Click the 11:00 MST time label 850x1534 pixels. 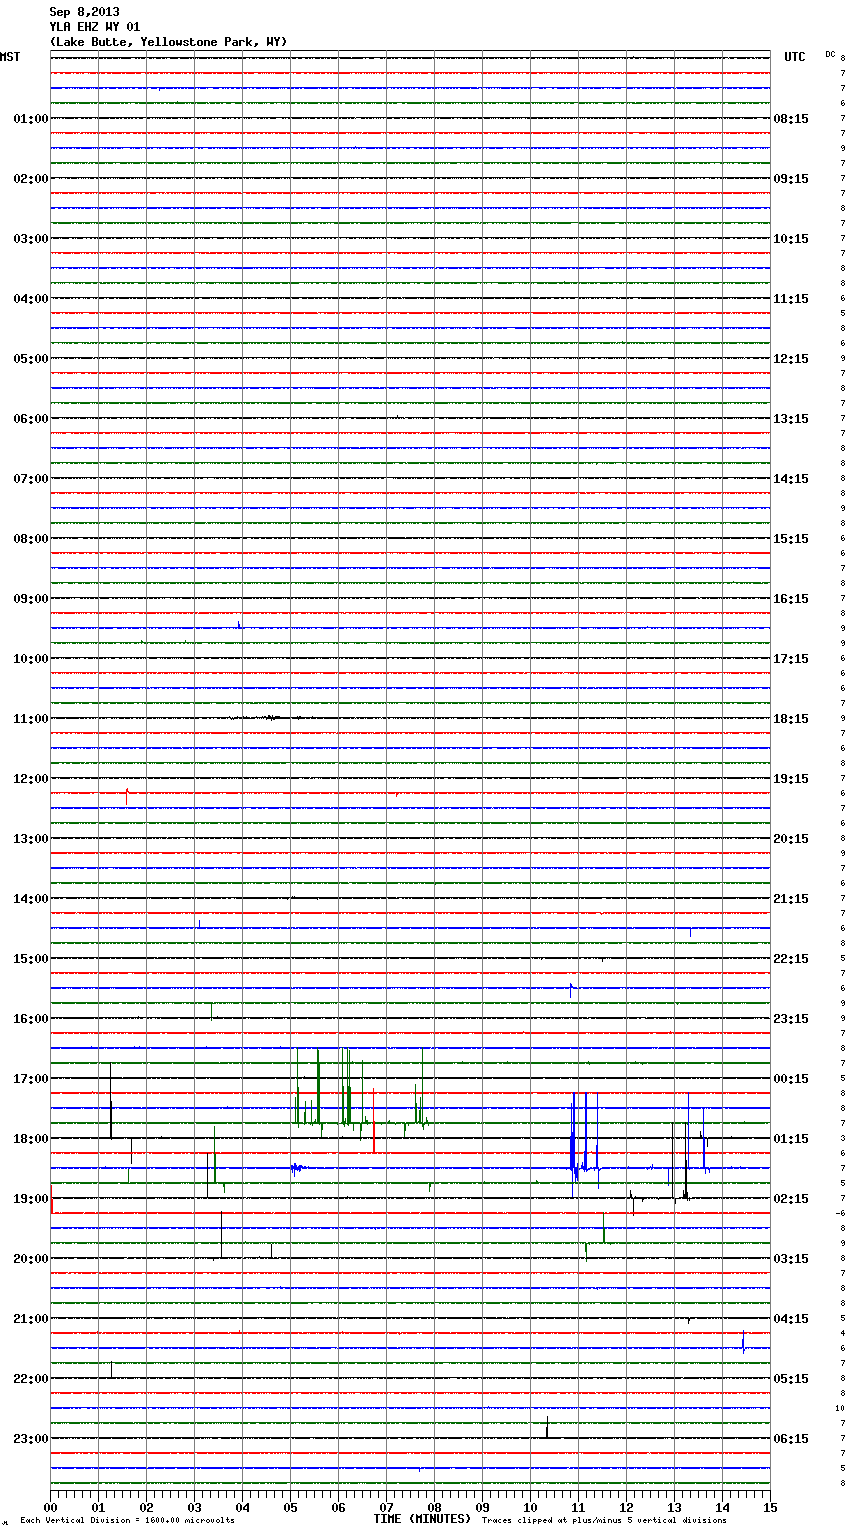pos(31,719)
